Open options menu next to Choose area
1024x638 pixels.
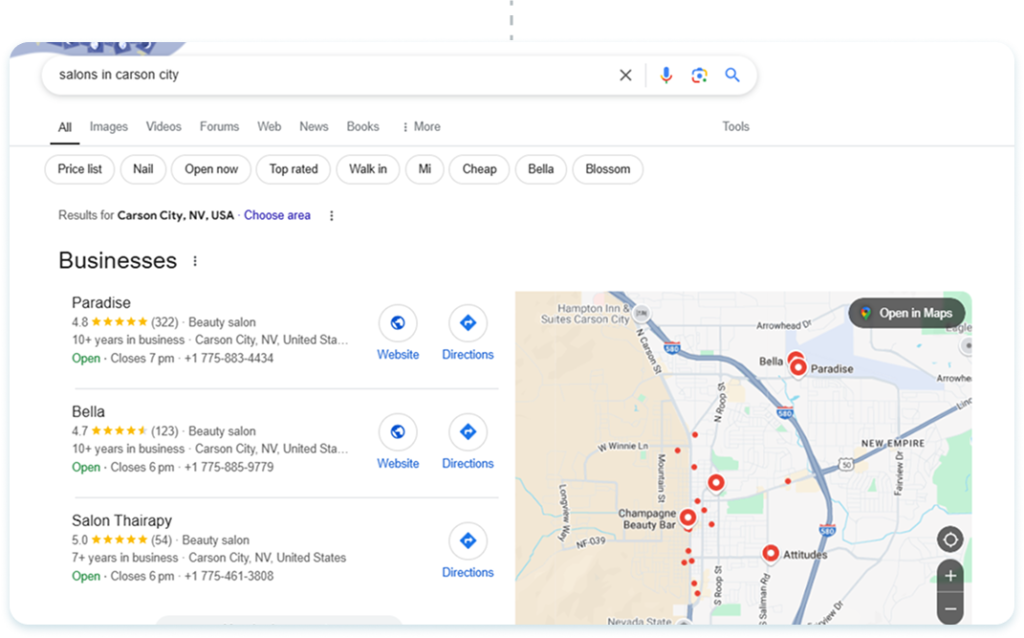pos(332,215)
